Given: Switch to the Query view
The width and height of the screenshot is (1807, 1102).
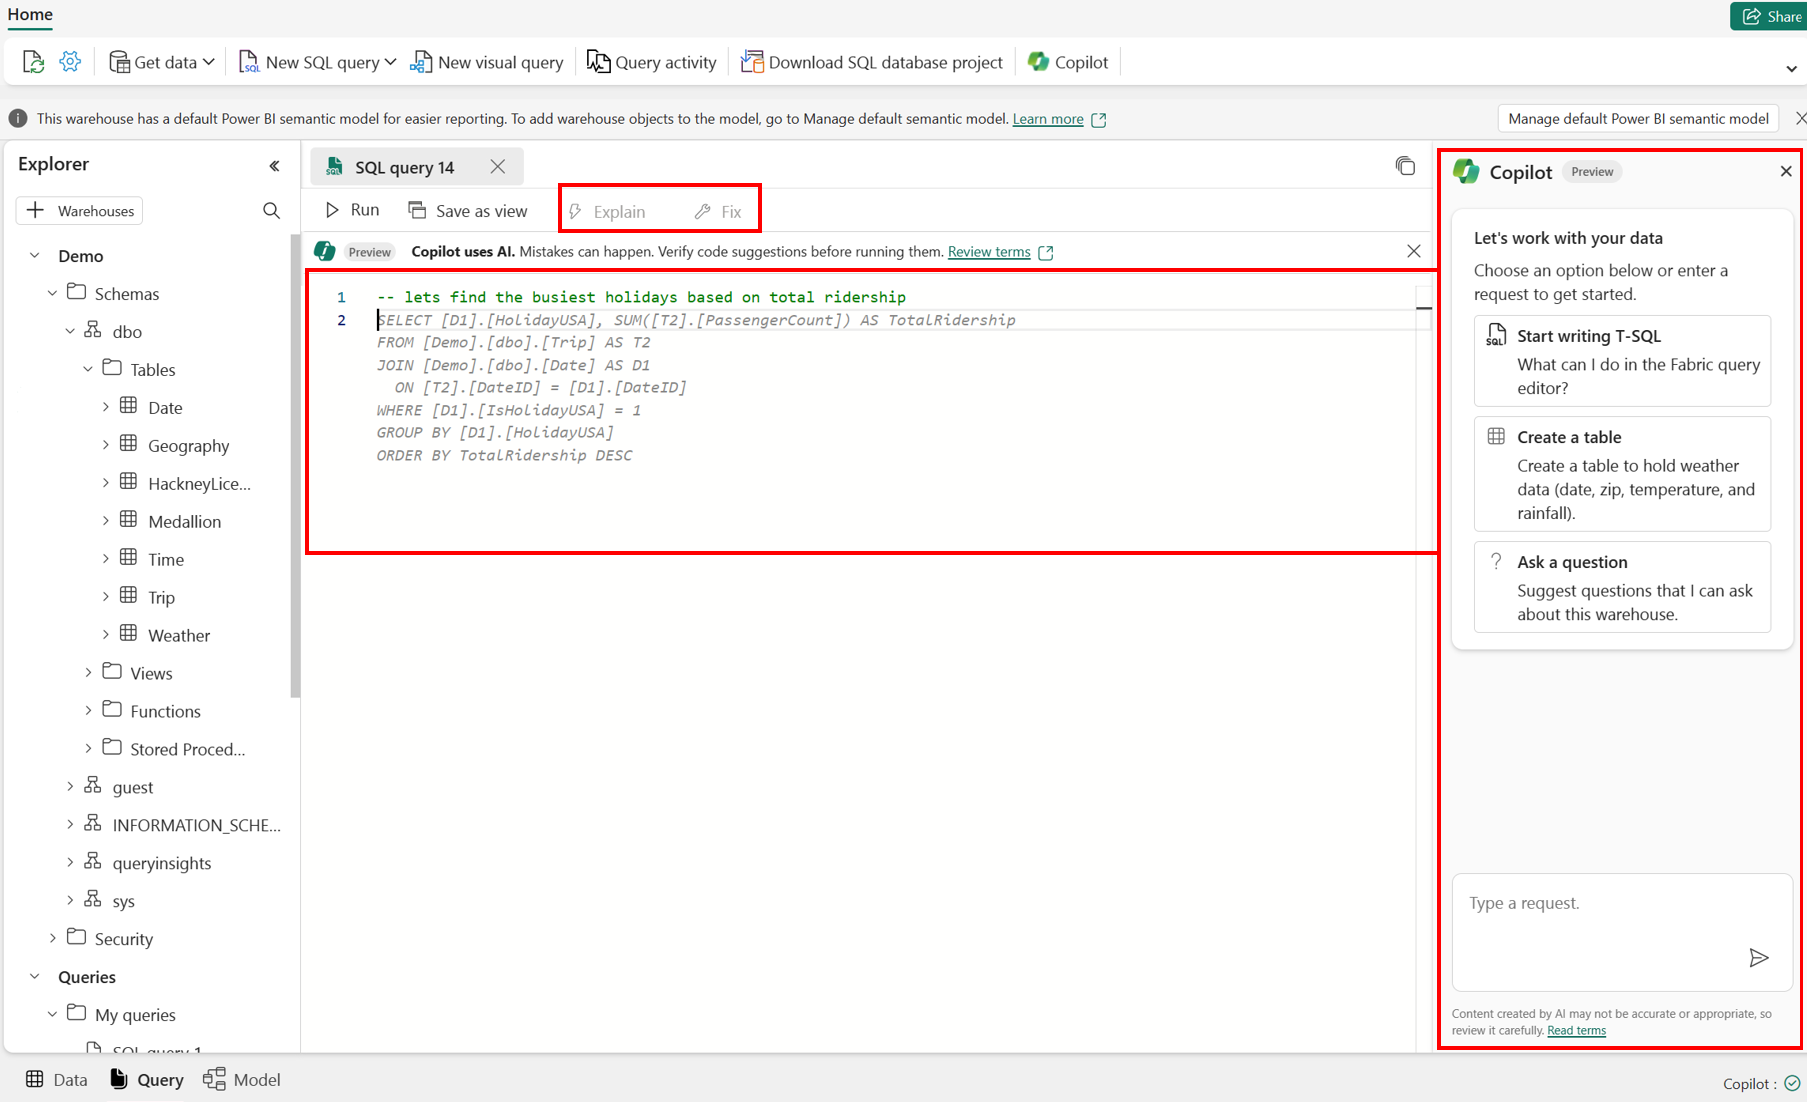Looking at the screenshot, I should pyautogui.click(x=146, y=1080).
